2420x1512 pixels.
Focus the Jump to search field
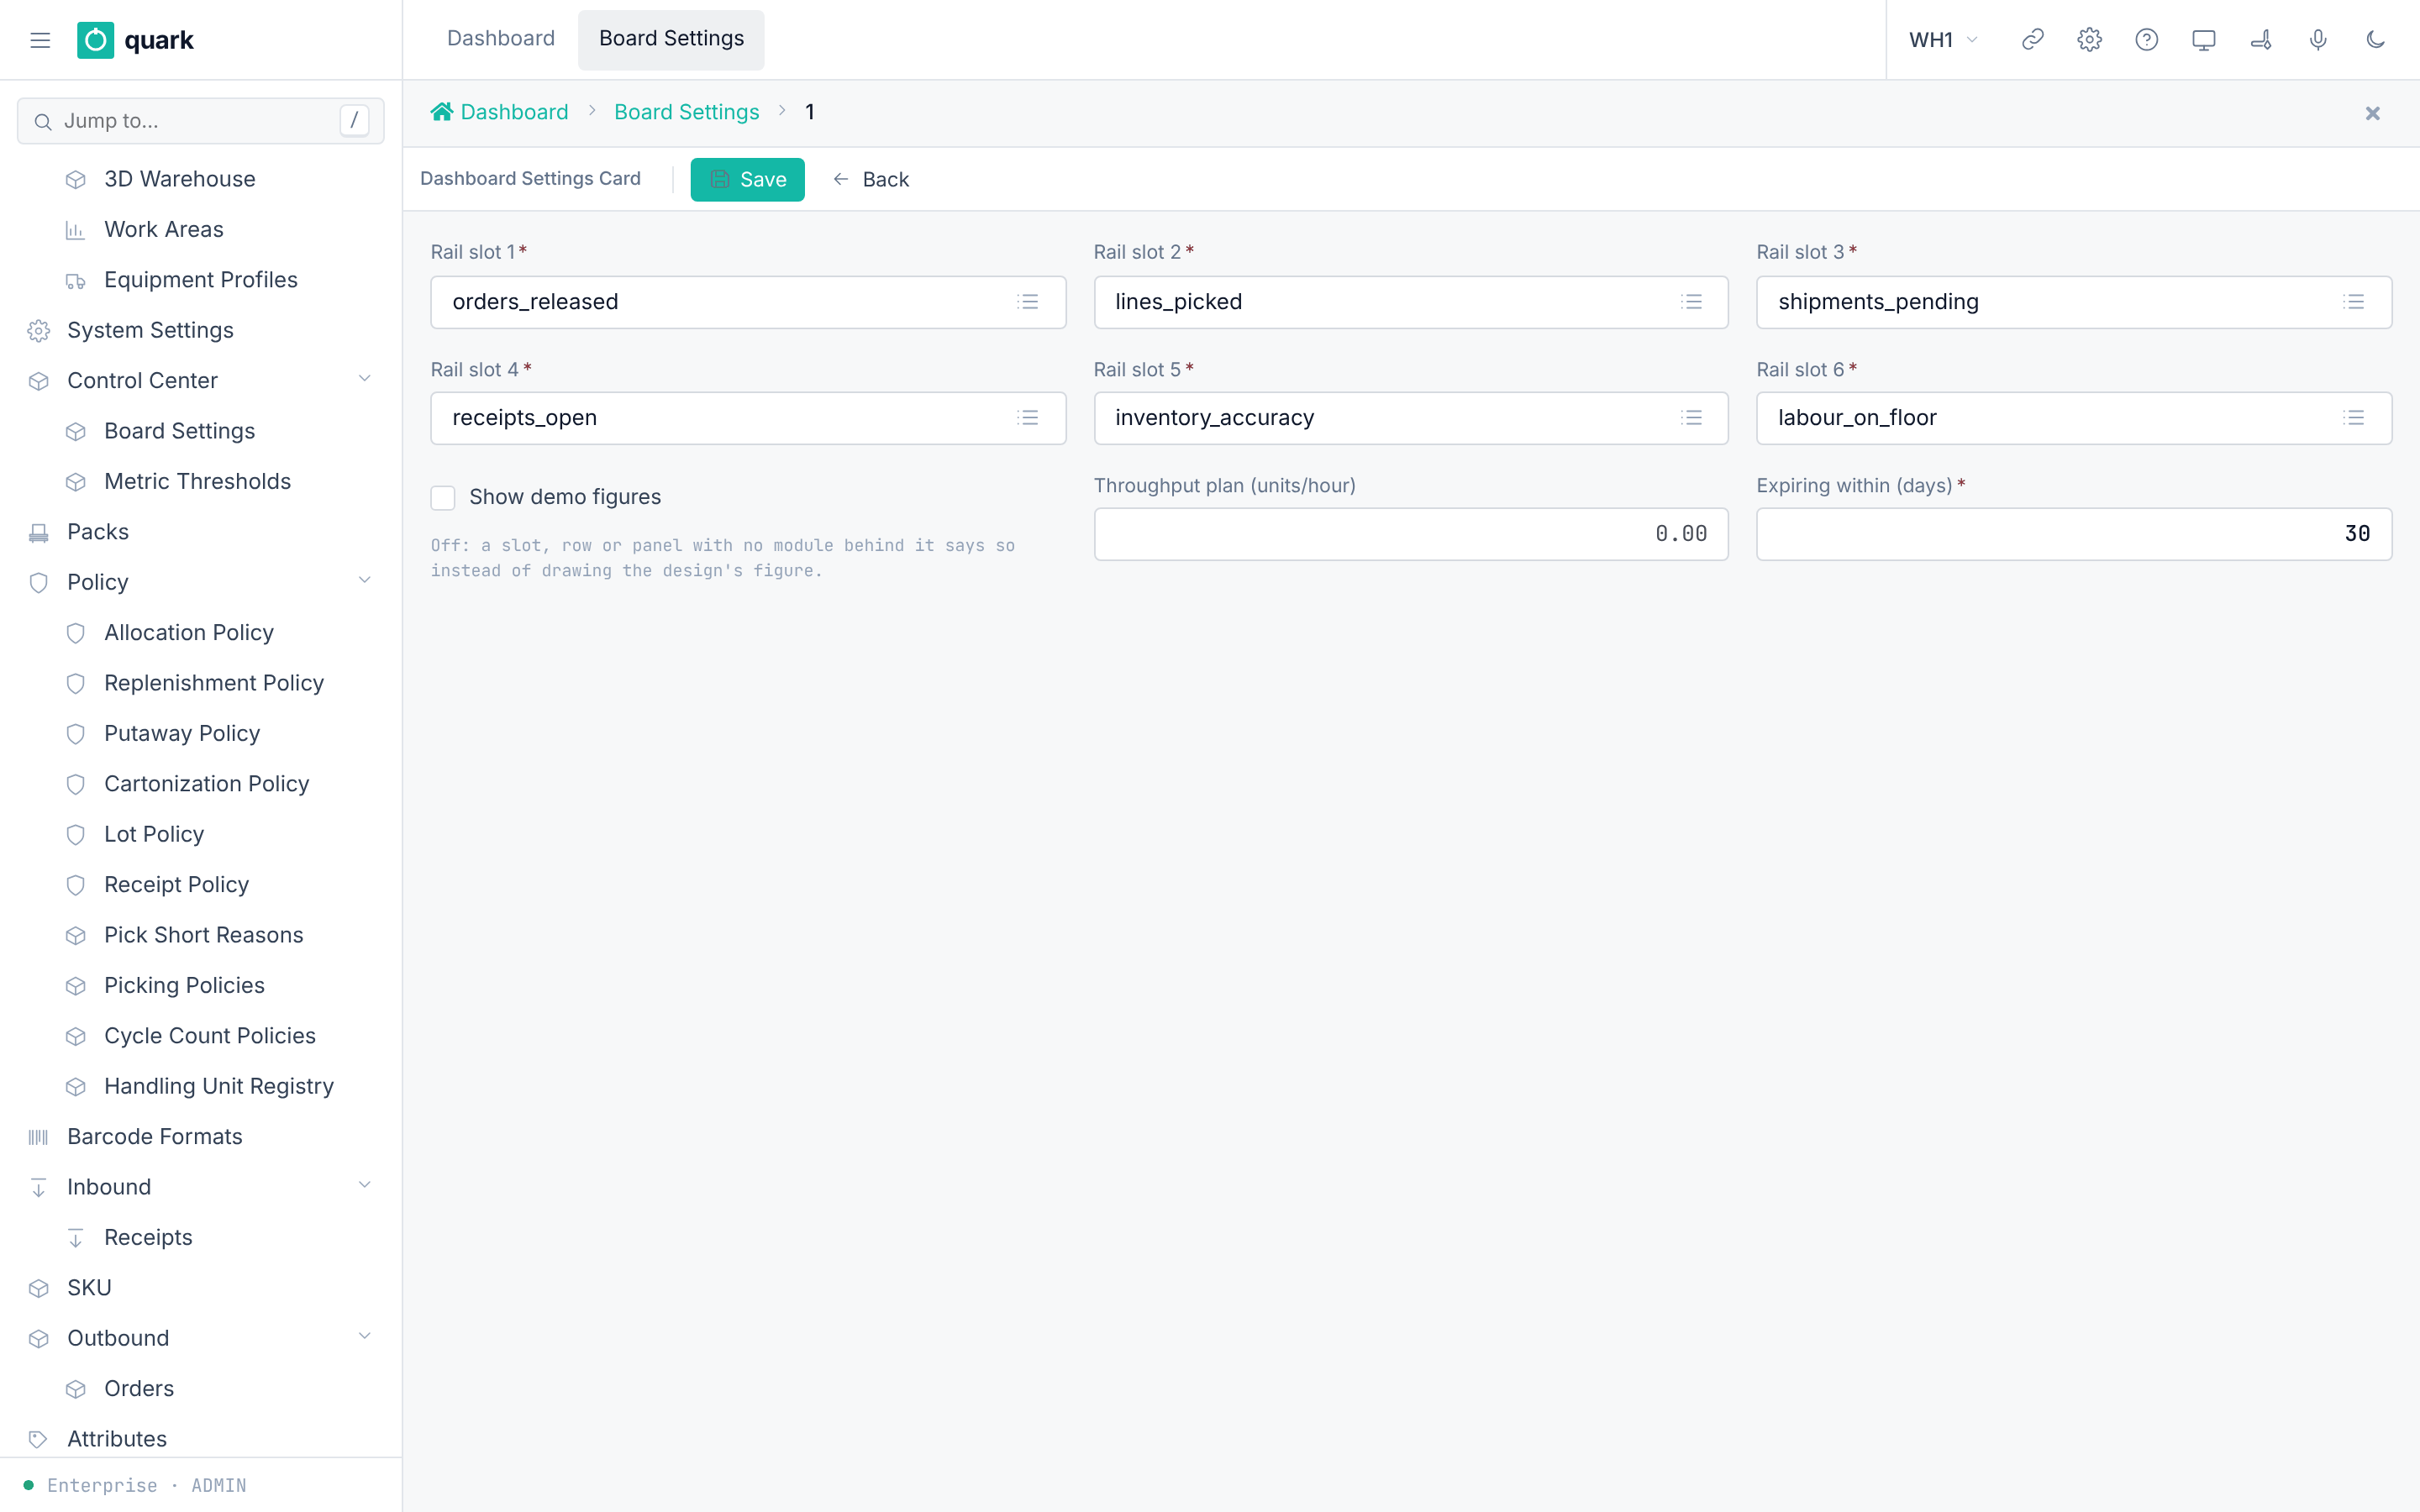pyautogui.click(x=200, y=121)
